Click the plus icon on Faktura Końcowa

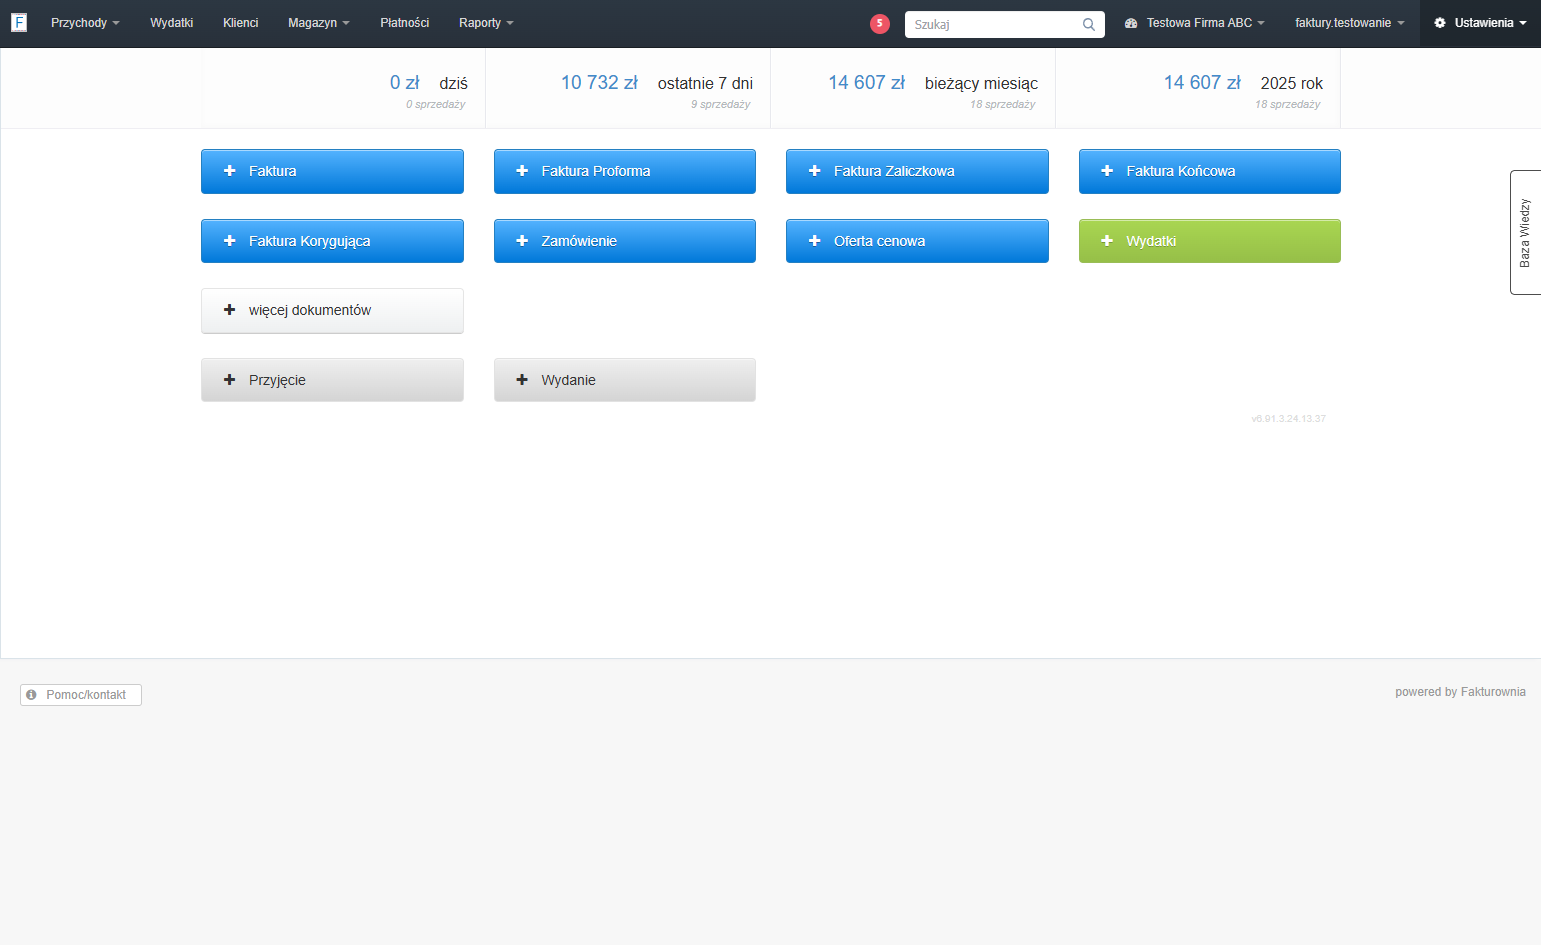click(1107, 171)
